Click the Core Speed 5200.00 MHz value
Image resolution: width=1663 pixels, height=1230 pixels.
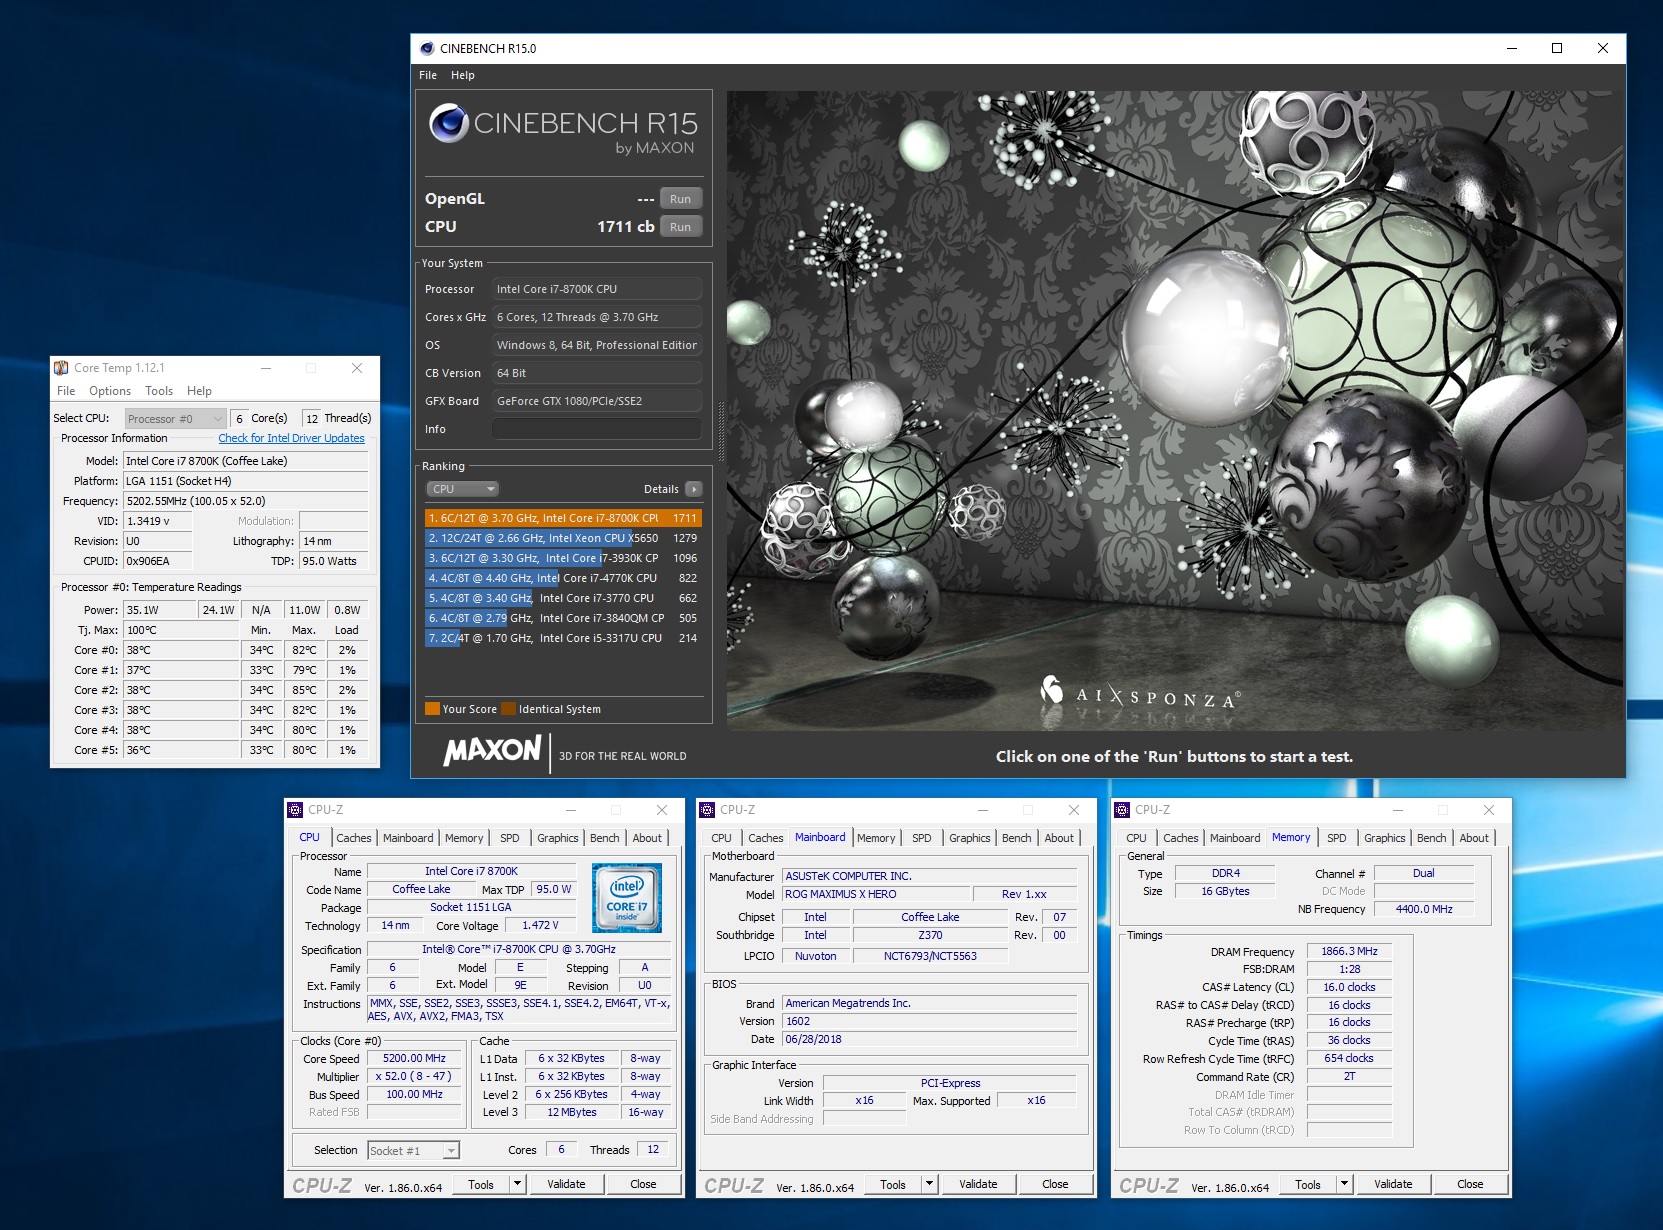click(414, 1058)
